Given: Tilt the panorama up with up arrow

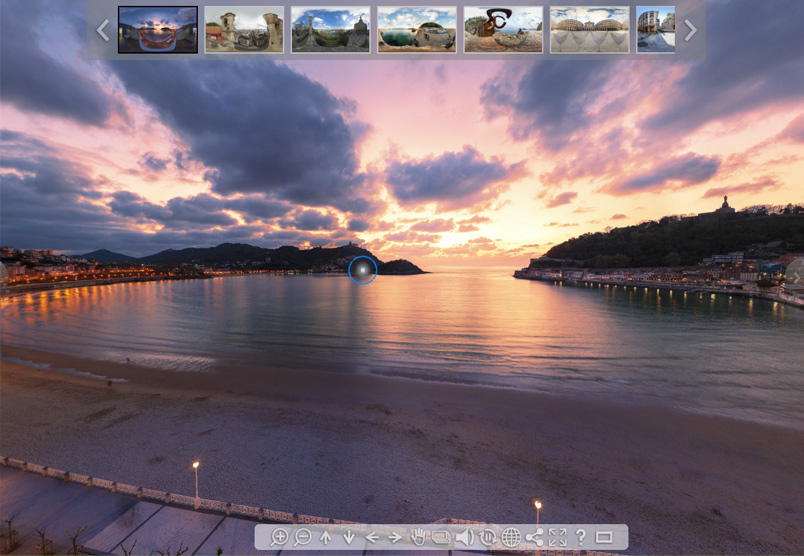Looking at the screenshot, I should [x=326, y=537].
